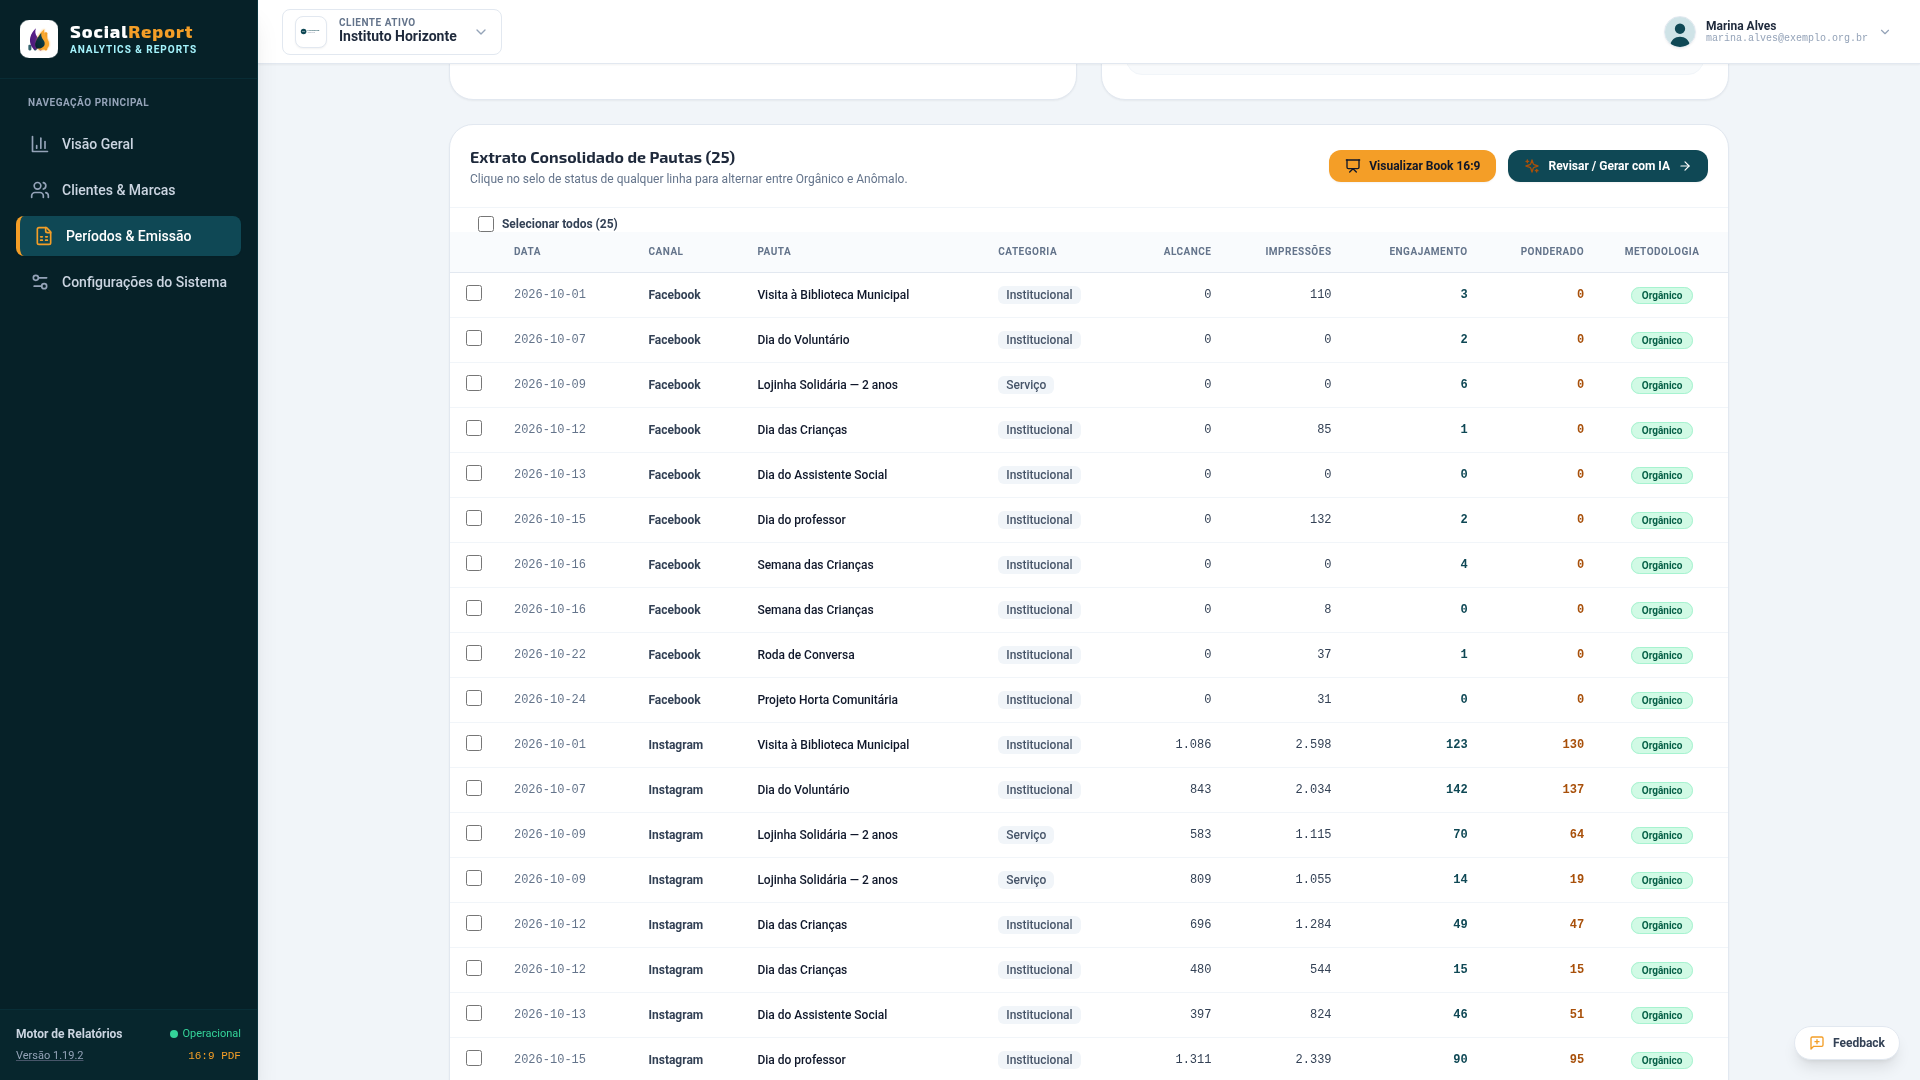
Task: Click the Clientes & Marcas people icon
Action: point(40,190)
